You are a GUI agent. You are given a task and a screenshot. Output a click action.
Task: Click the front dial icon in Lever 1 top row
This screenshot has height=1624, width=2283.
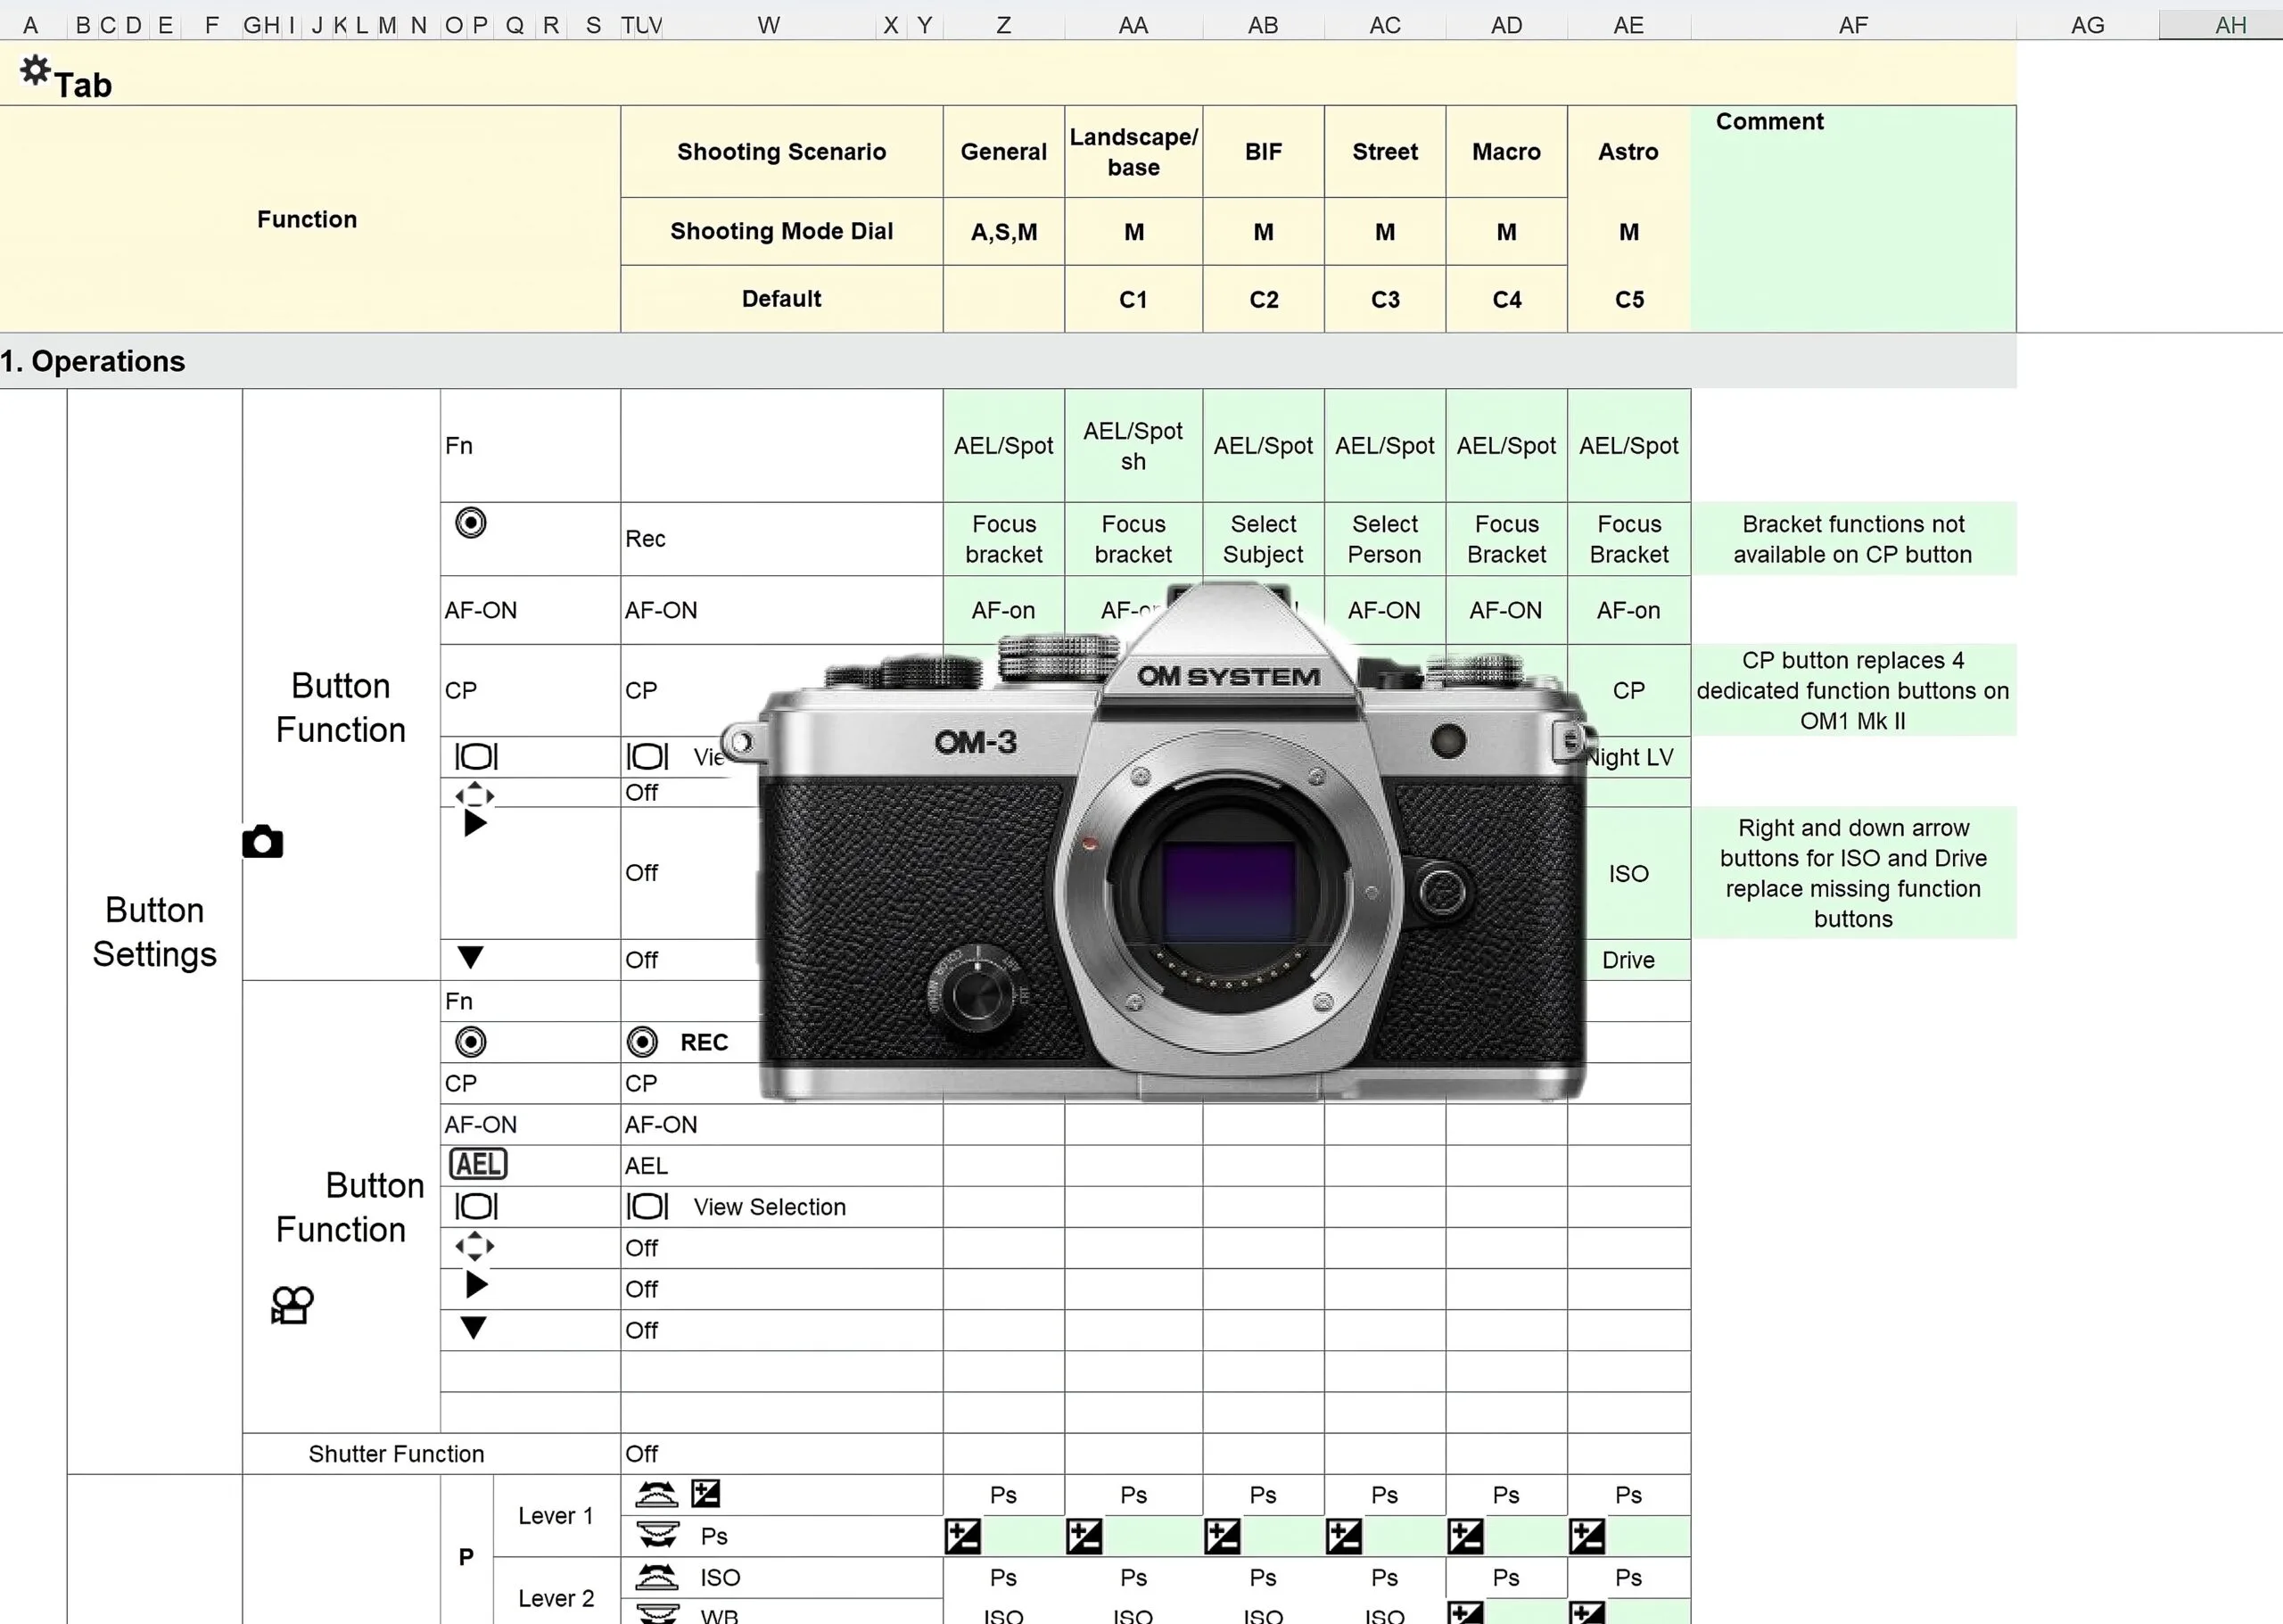pos(656,1494)
